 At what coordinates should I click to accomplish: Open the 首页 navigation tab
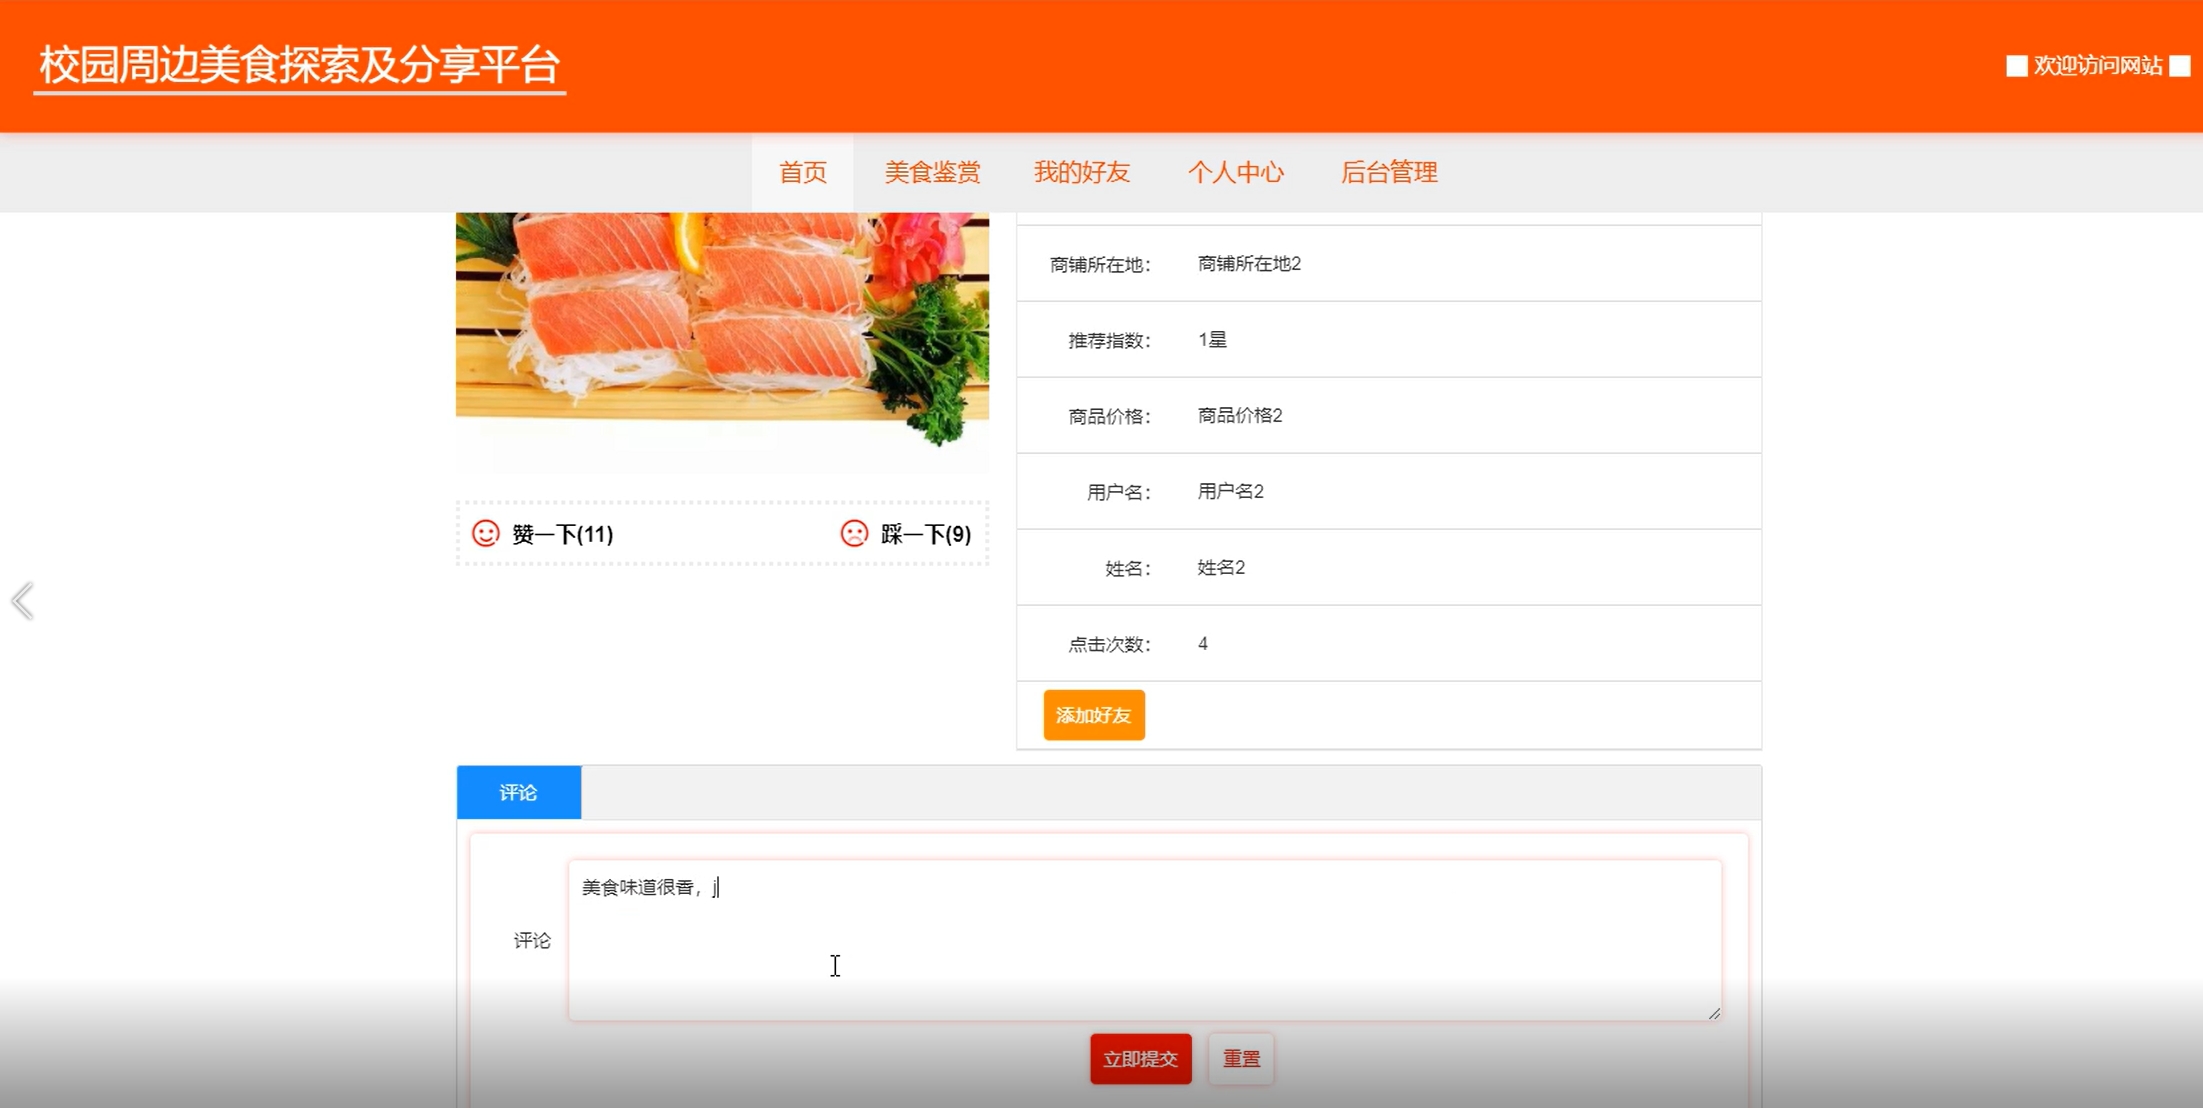pyautogui.click(x=803, y=172)
